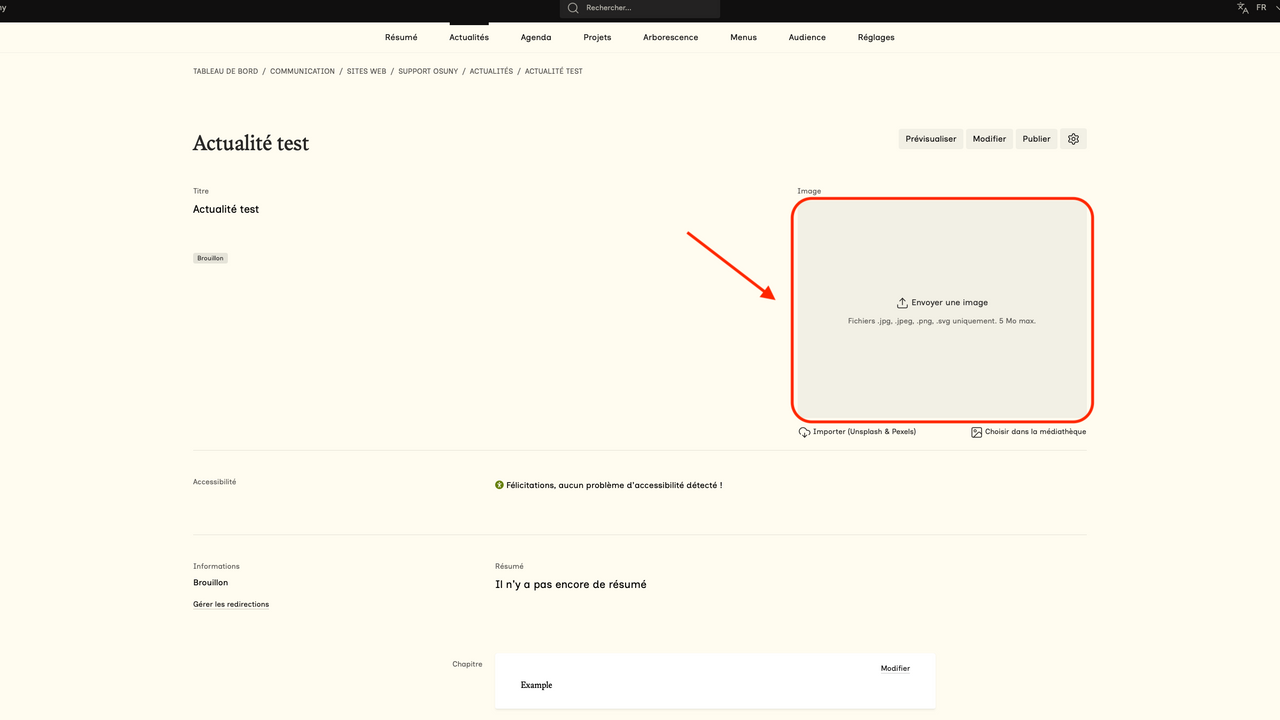Viewport: 1280px width, 720px height.
Task: Switch to the Agenda tab
Action: click(x=536, y=38)
